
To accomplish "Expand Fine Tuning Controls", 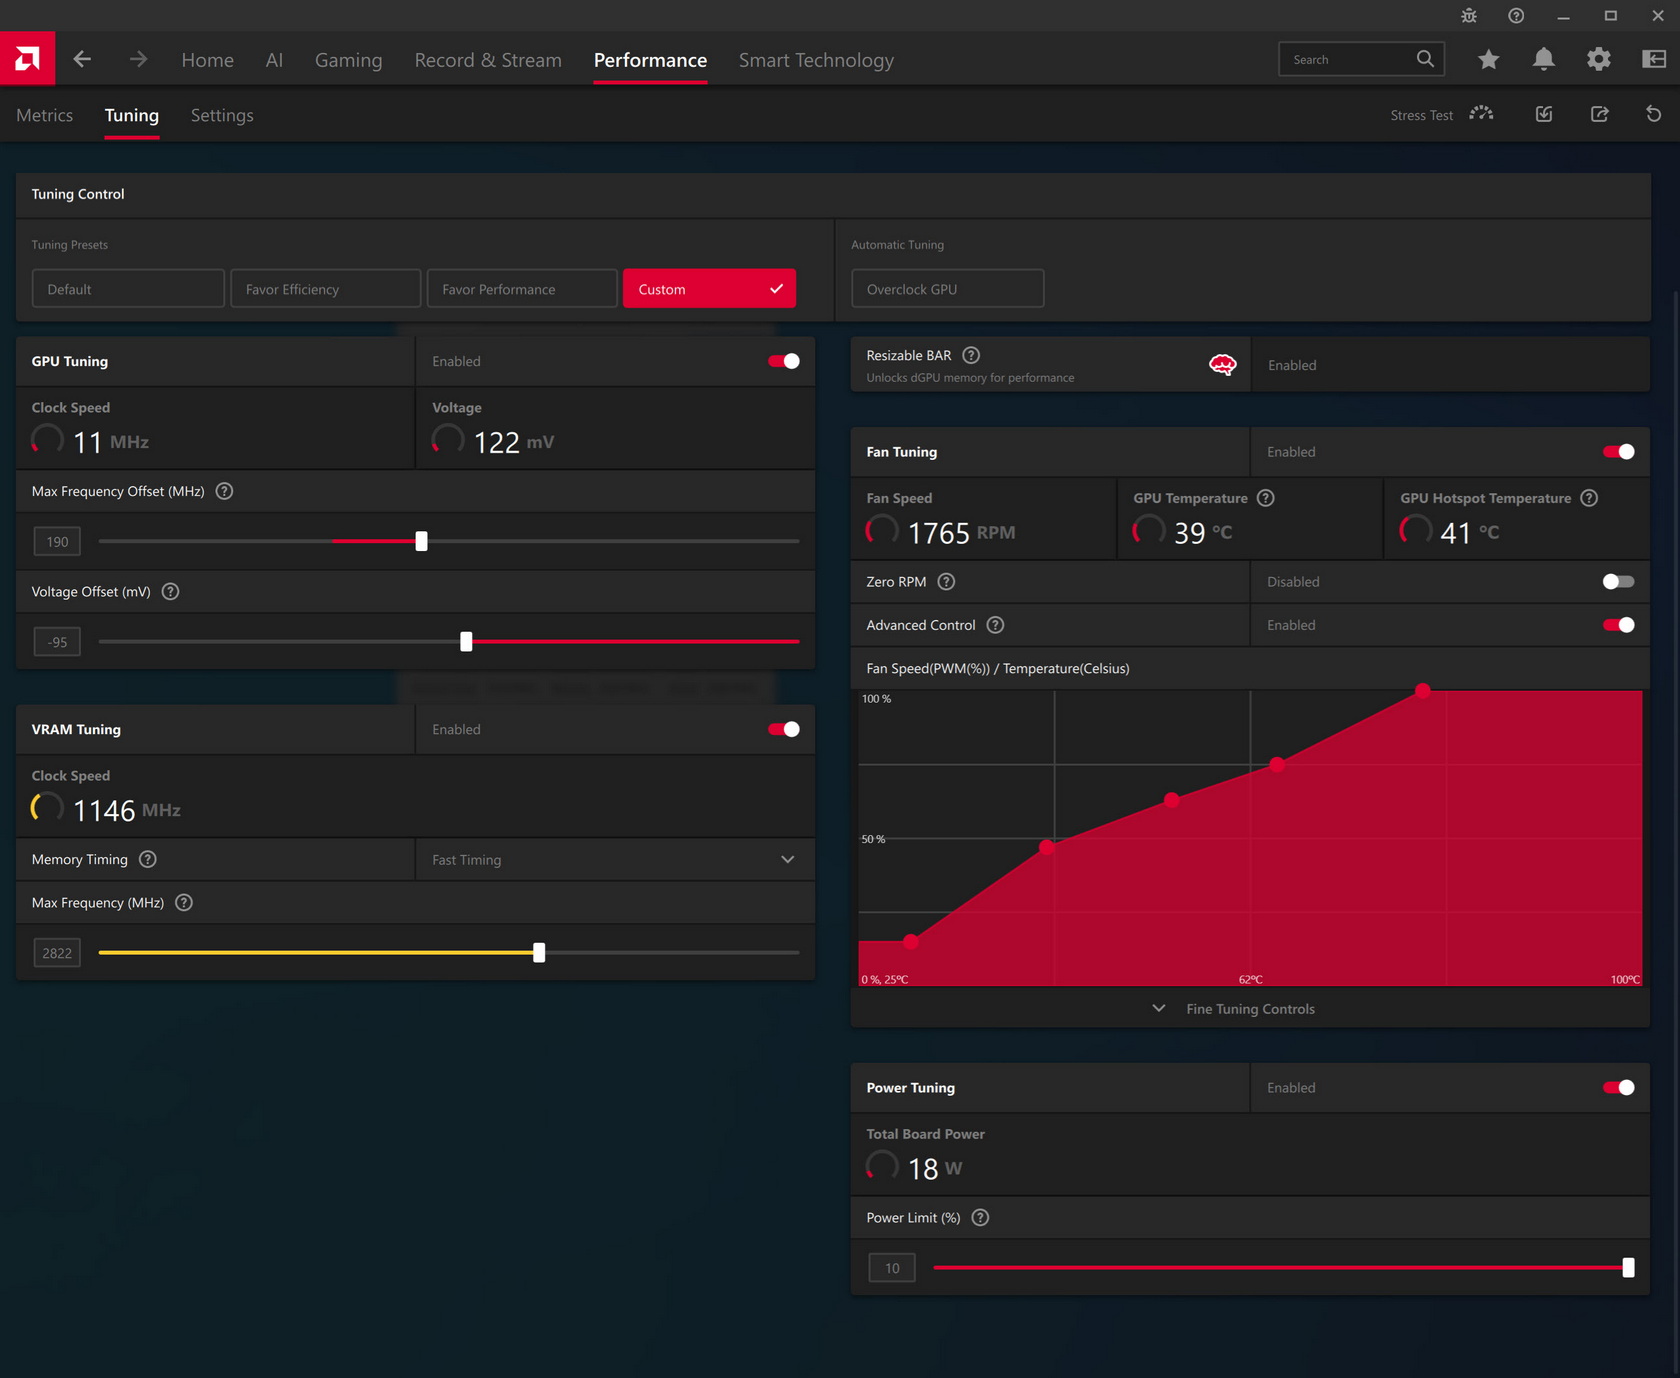I will pos(1249,1009).
